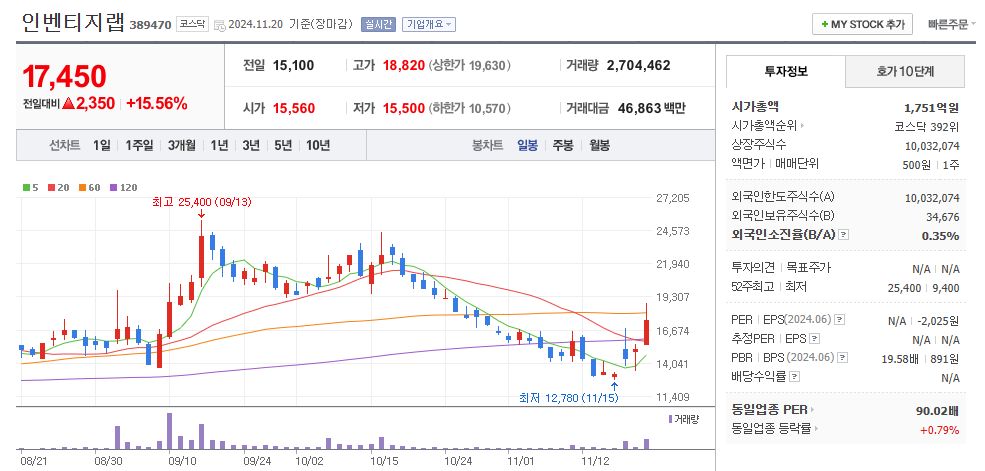
Task: Click arrow icon next to 동일업종 등락률
Action: (x=817, y=429)
